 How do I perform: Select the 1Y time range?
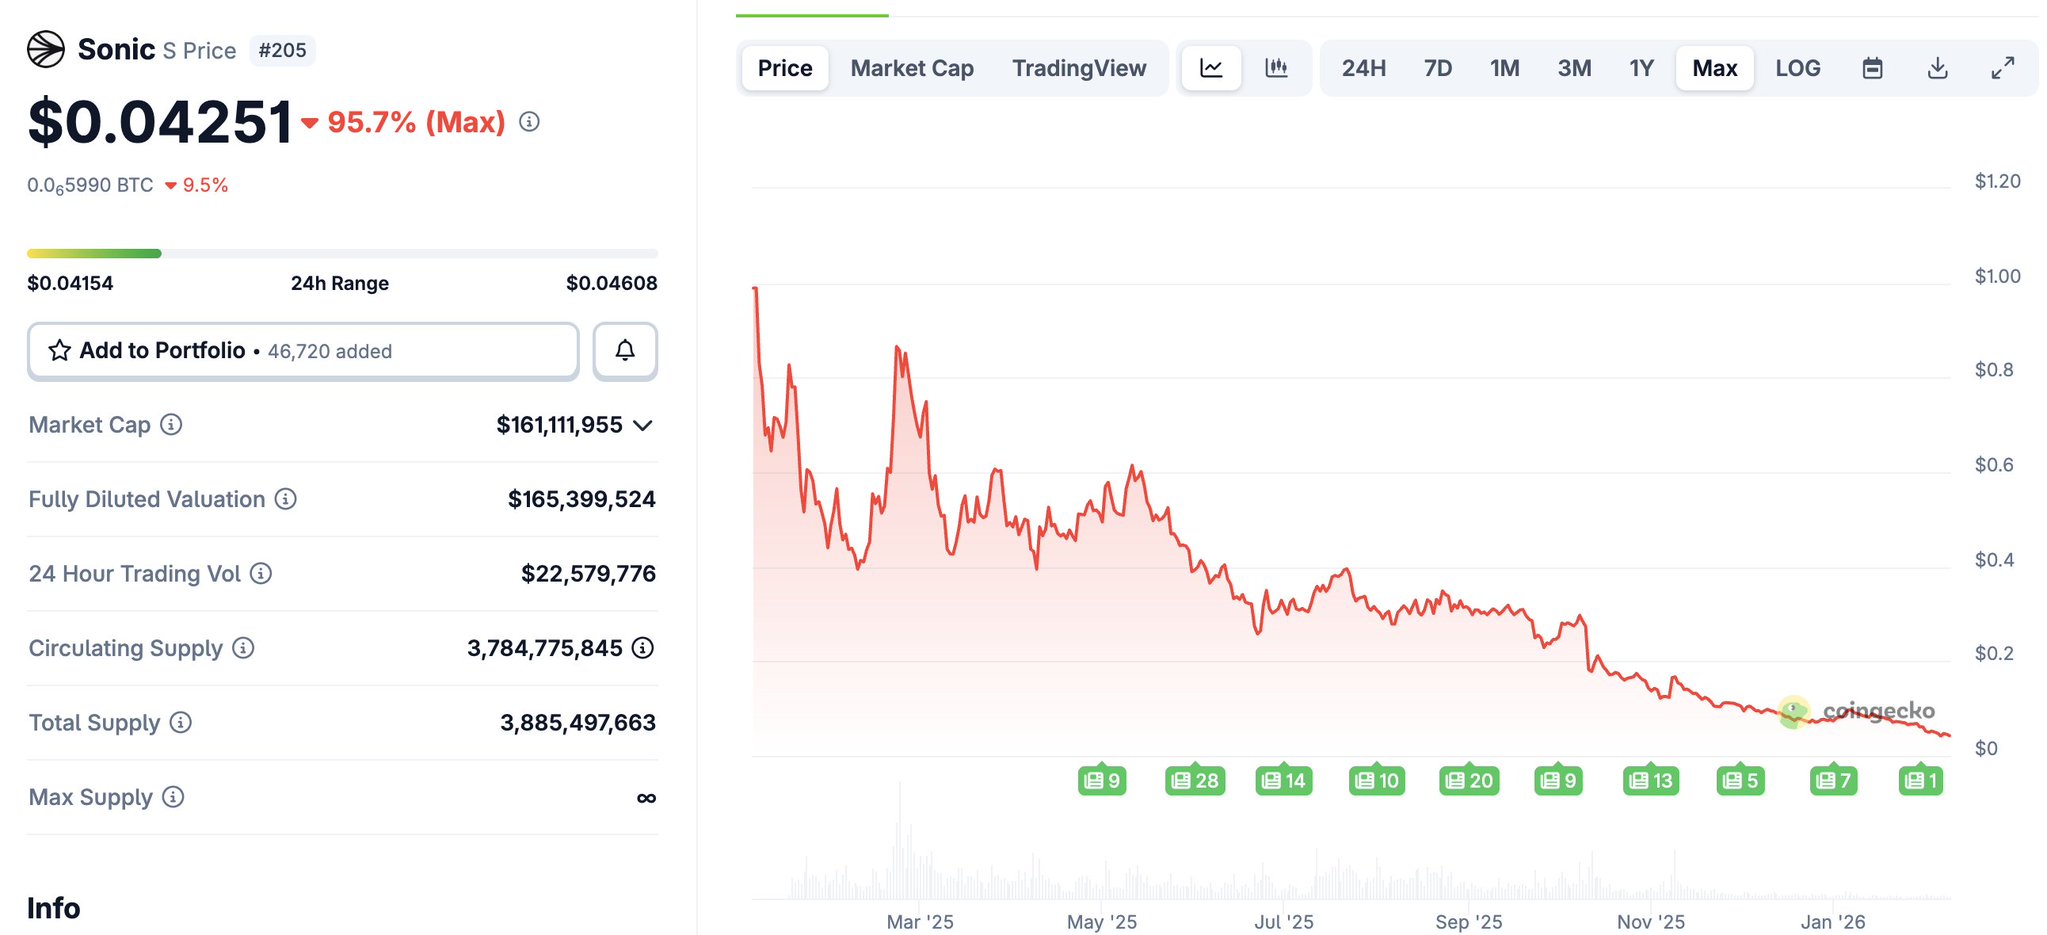1641,68
